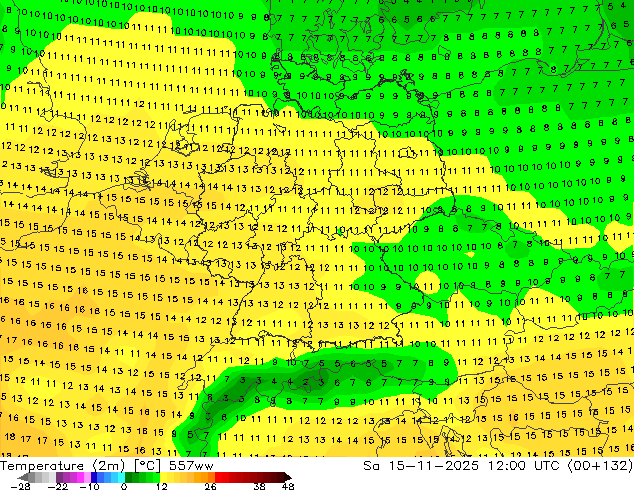Viewport: 634px width, 490px height.
Task: Click the dark blue swatch in the legend
Action: point(94,477)
